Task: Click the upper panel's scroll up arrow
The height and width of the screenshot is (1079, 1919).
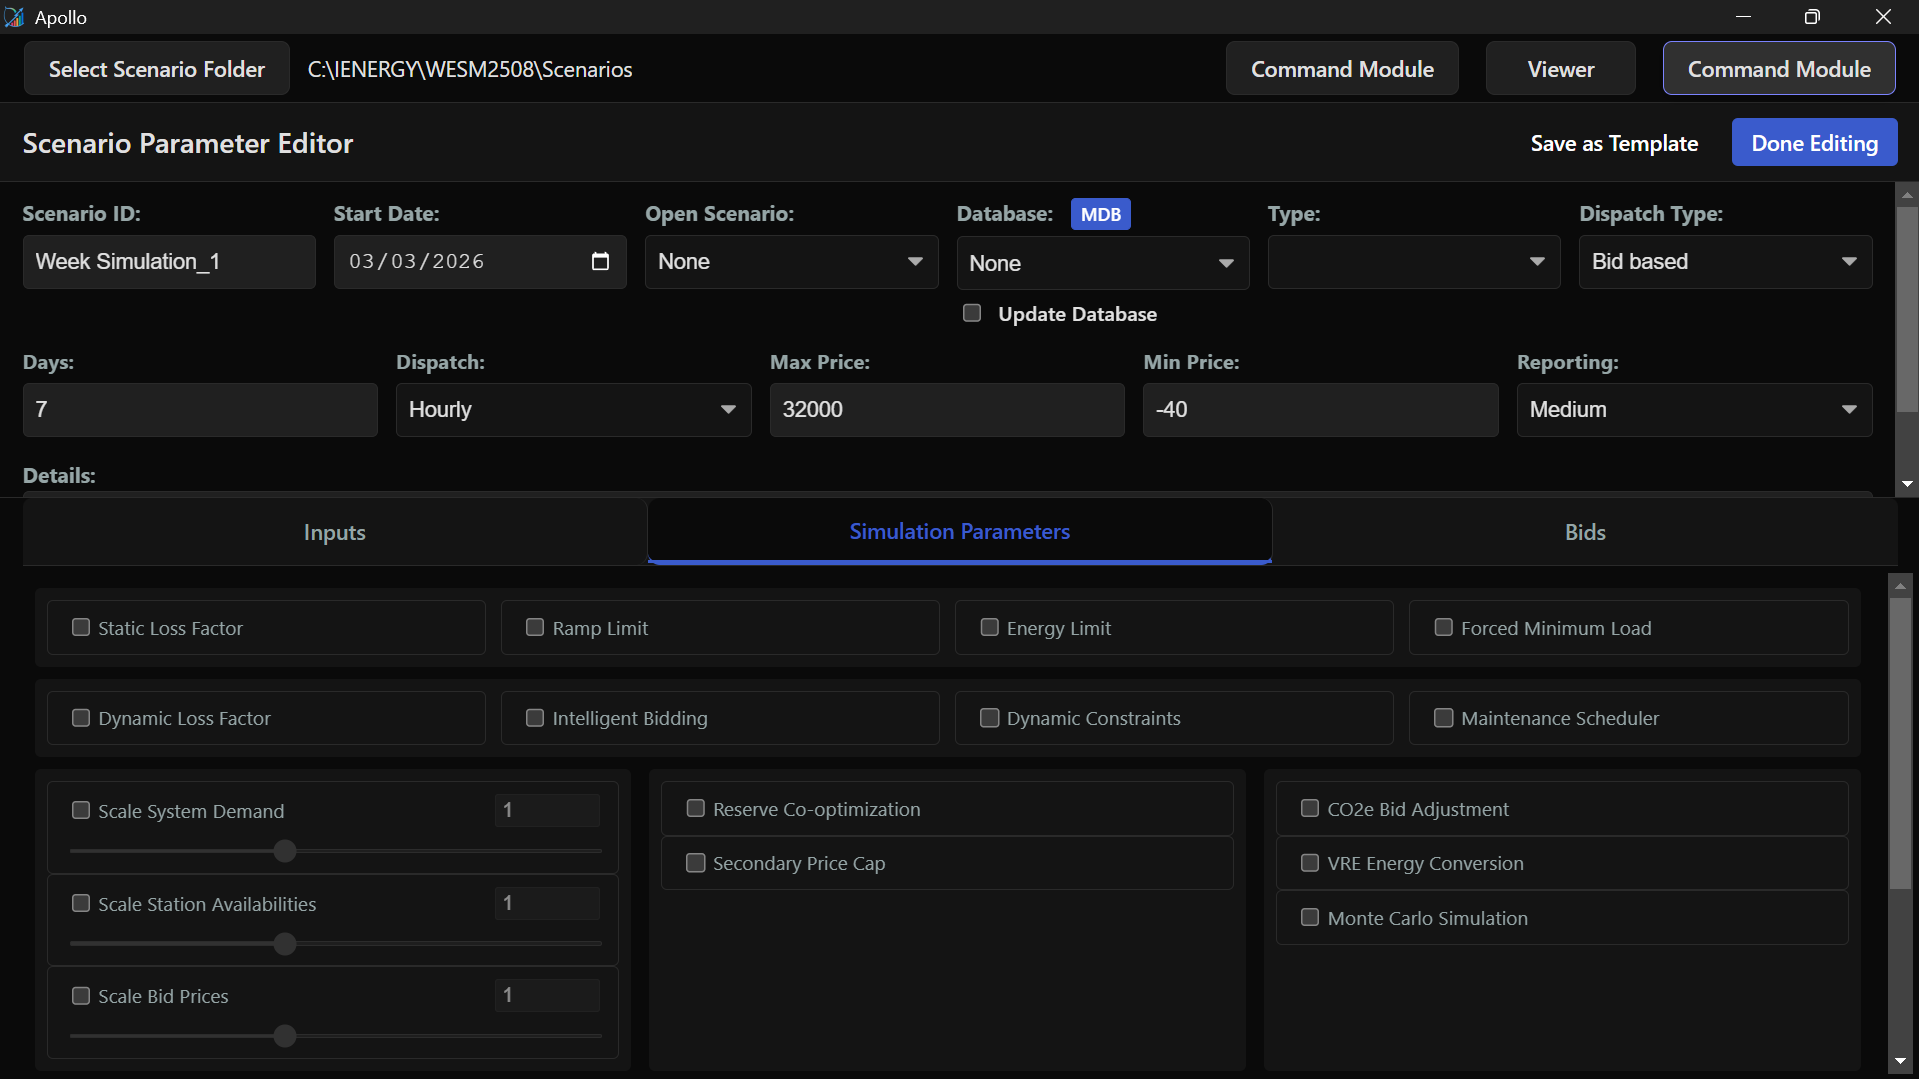Action: [x=1907, y=195]
